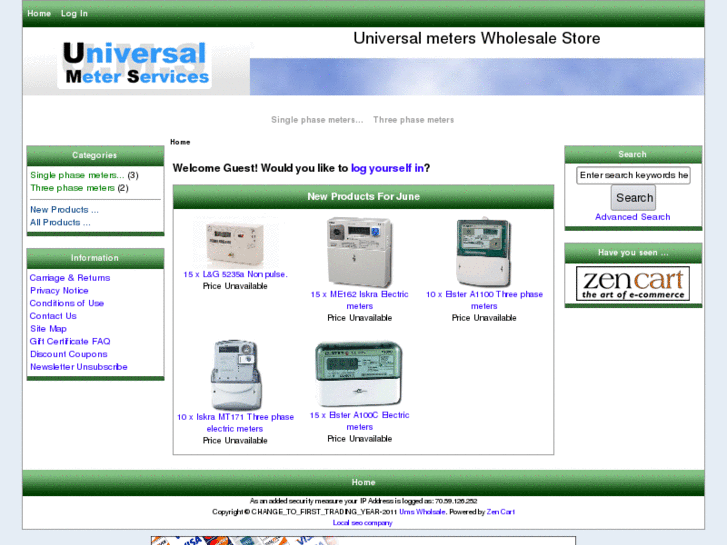The height and width of the screenshot is (545, 727).
Task: Select Single phase meters category in sidebar
Action: click(x=77, y=175)
